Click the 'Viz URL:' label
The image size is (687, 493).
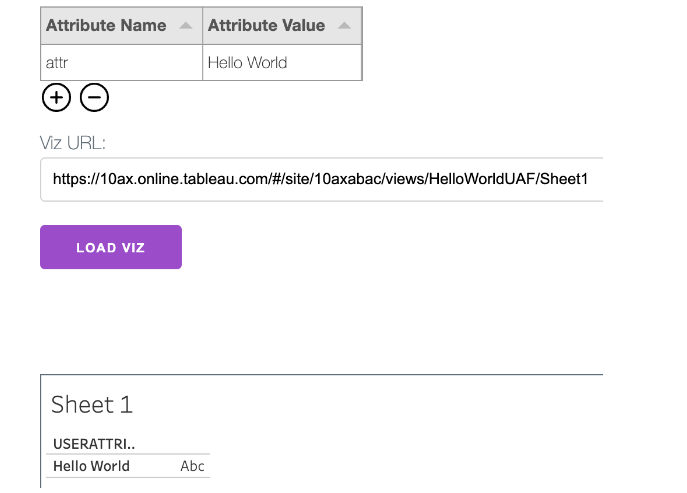[x=72, y=142]
